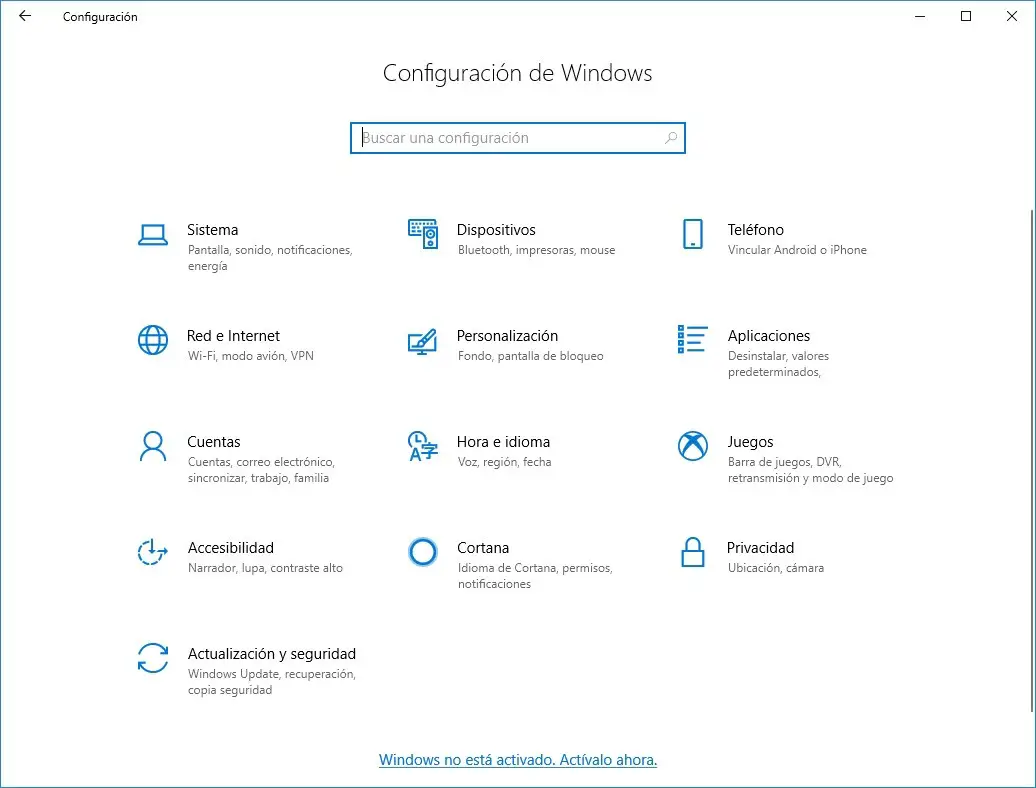Click the Hora e idioma clock icon
Viewport: 1036px width, 788px height.
[423, 446]
